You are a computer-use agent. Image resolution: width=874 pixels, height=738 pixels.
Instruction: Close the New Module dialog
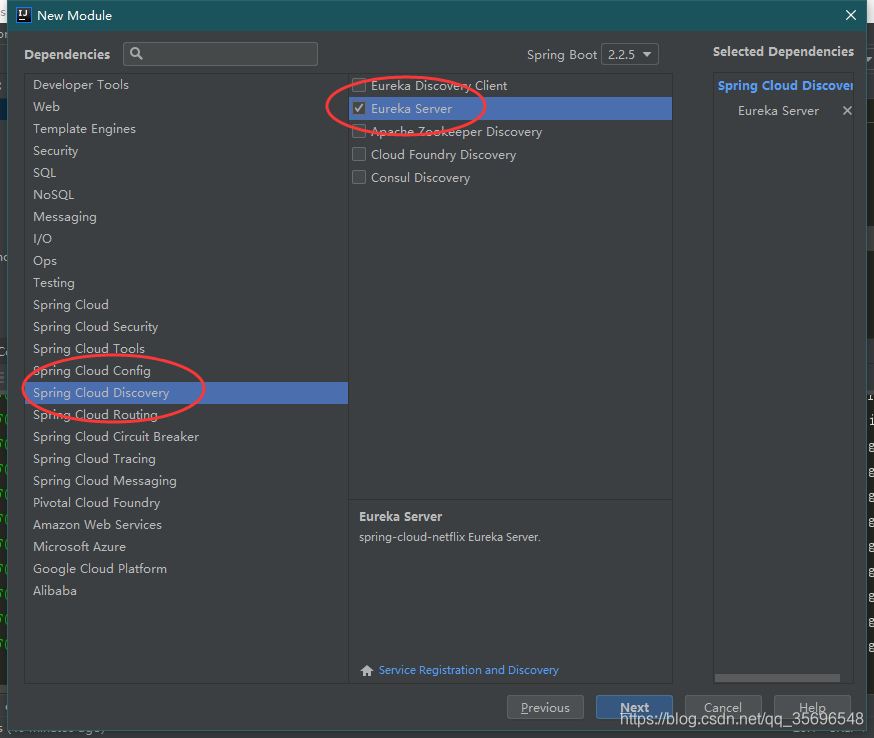[x=851, y=15]
